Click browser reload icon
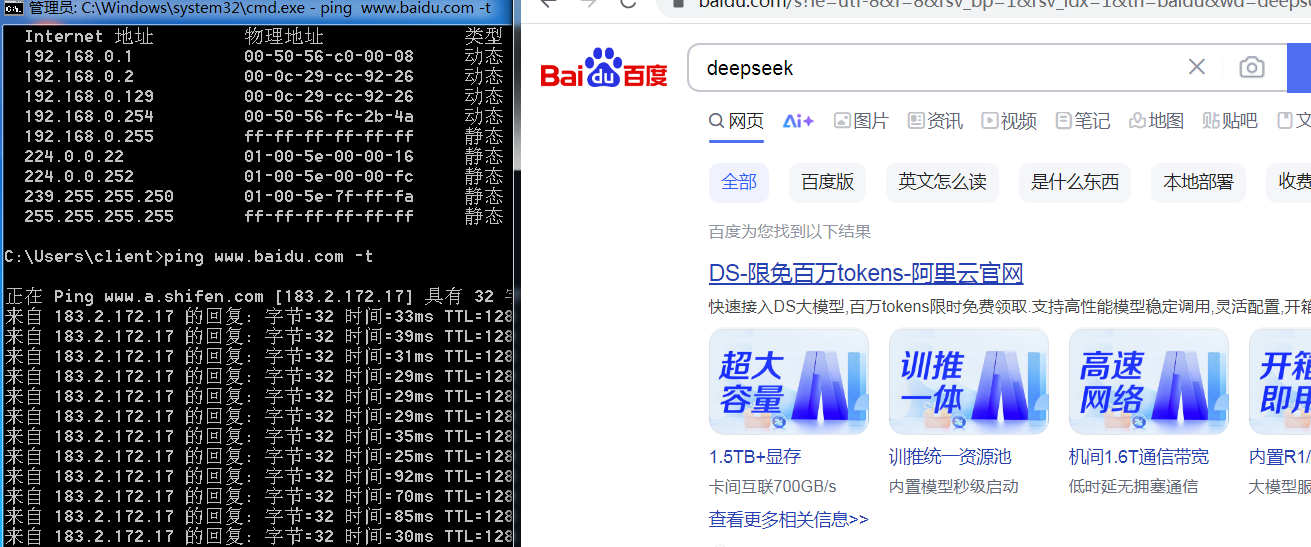1311x547 pixels. pos(628,3)
